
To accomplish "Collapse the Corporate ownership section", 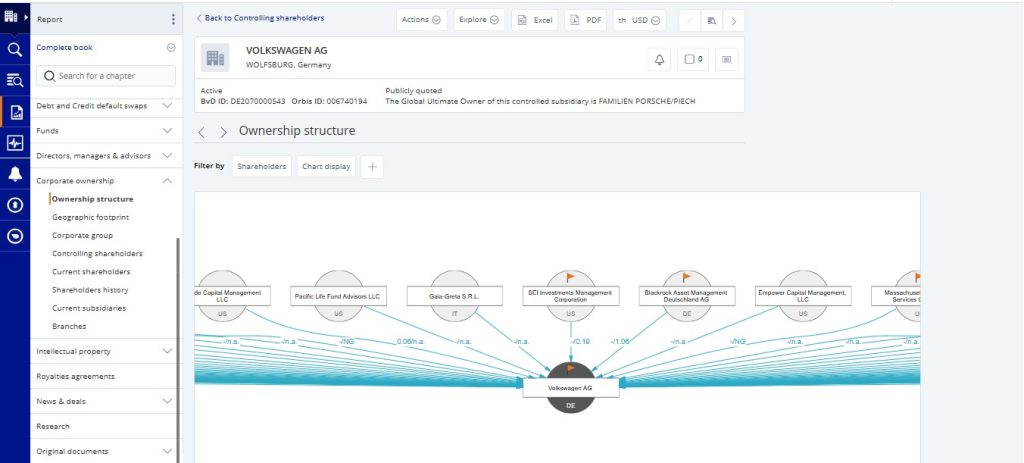I will (168, 181).
